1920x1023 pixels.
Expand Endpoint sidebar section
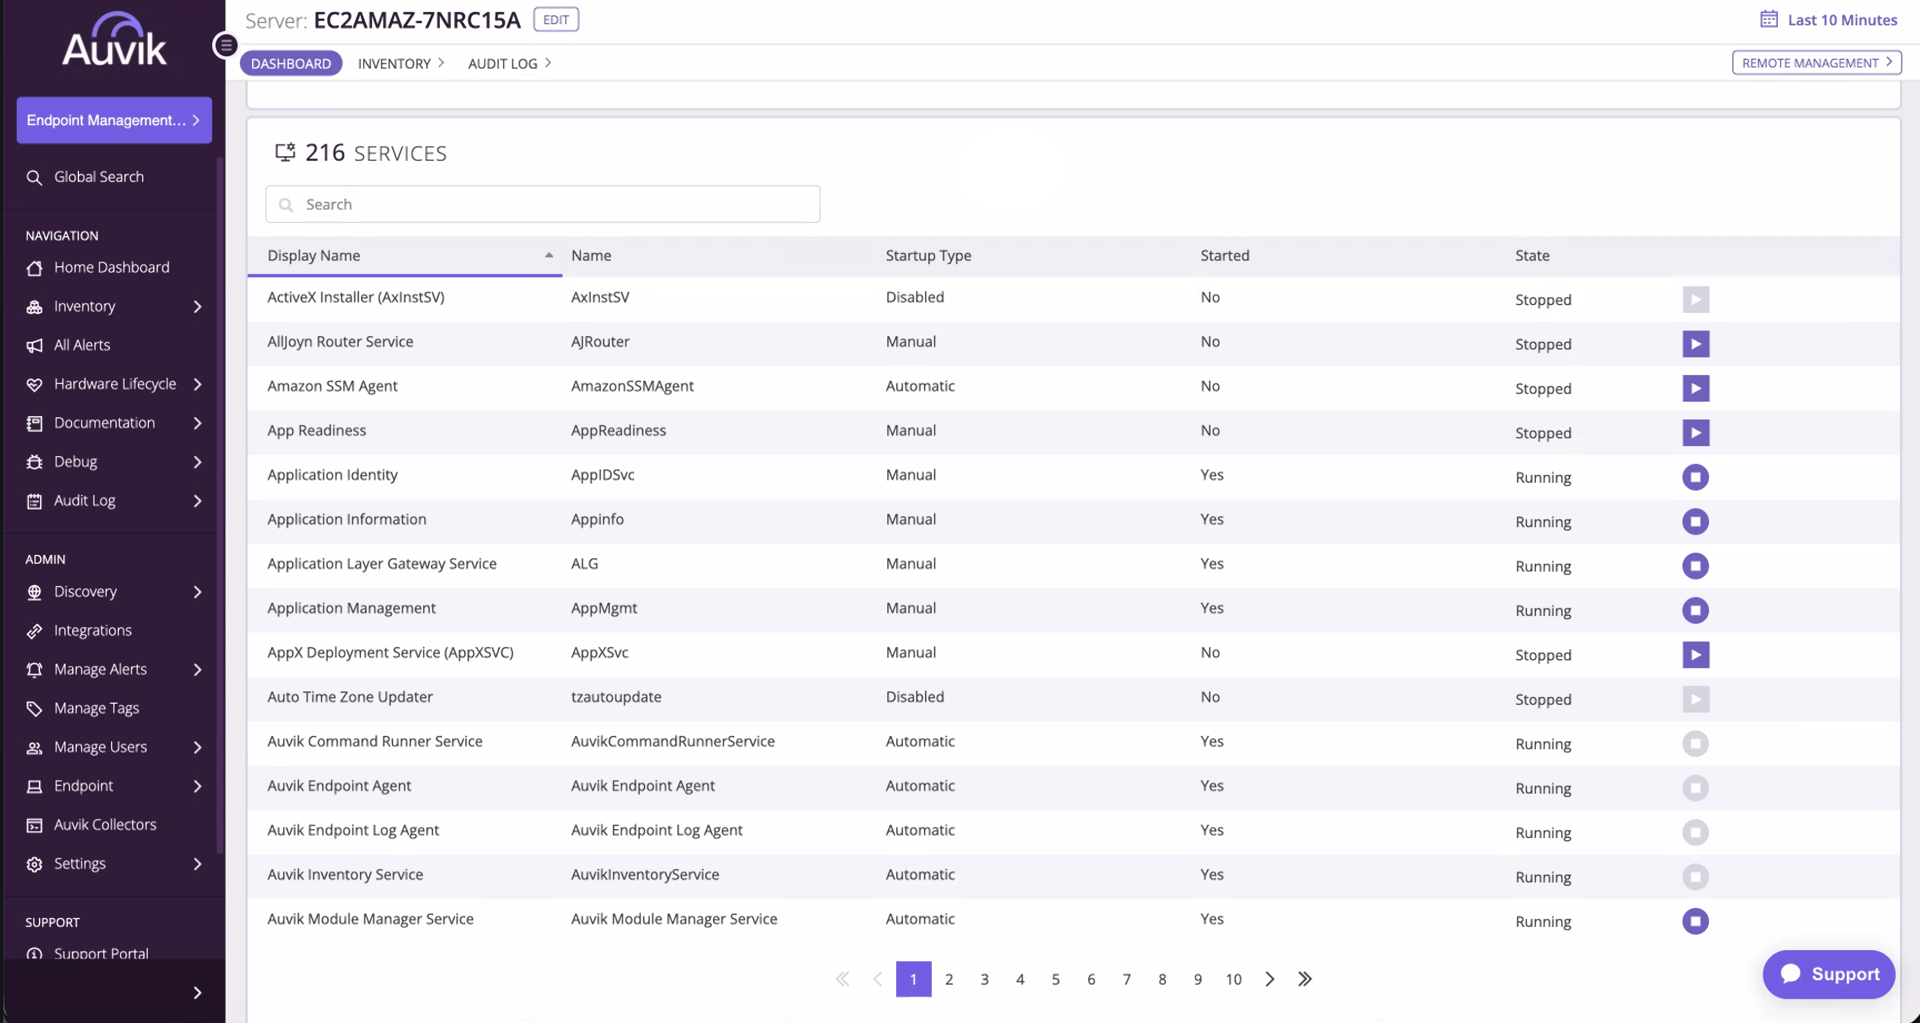(197, 786)
